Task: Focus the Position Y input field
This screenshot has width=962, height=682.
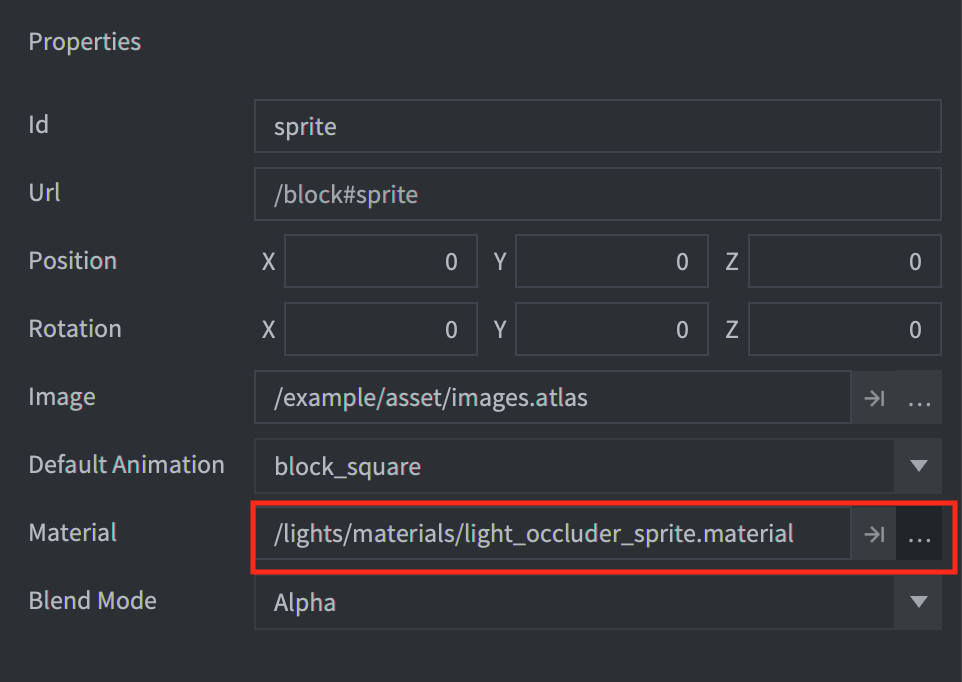Action: [612, 261]
